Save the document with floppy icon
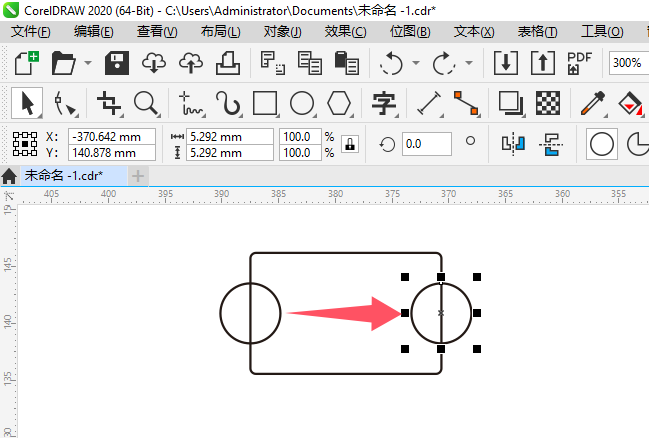Image resolution: width=649 pixels, height=438 pixels. point(117,63)
